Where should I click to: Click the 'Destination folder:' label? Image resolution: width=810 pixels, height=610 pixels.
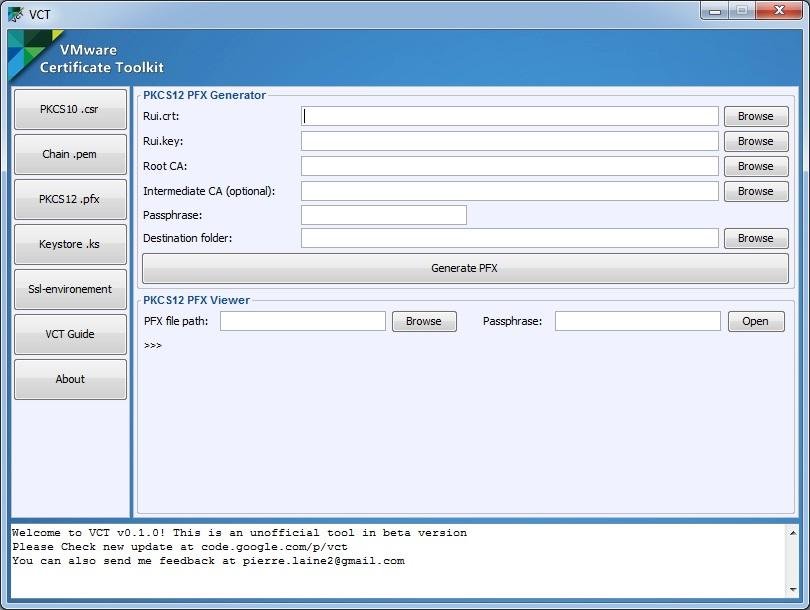(188, 238)
